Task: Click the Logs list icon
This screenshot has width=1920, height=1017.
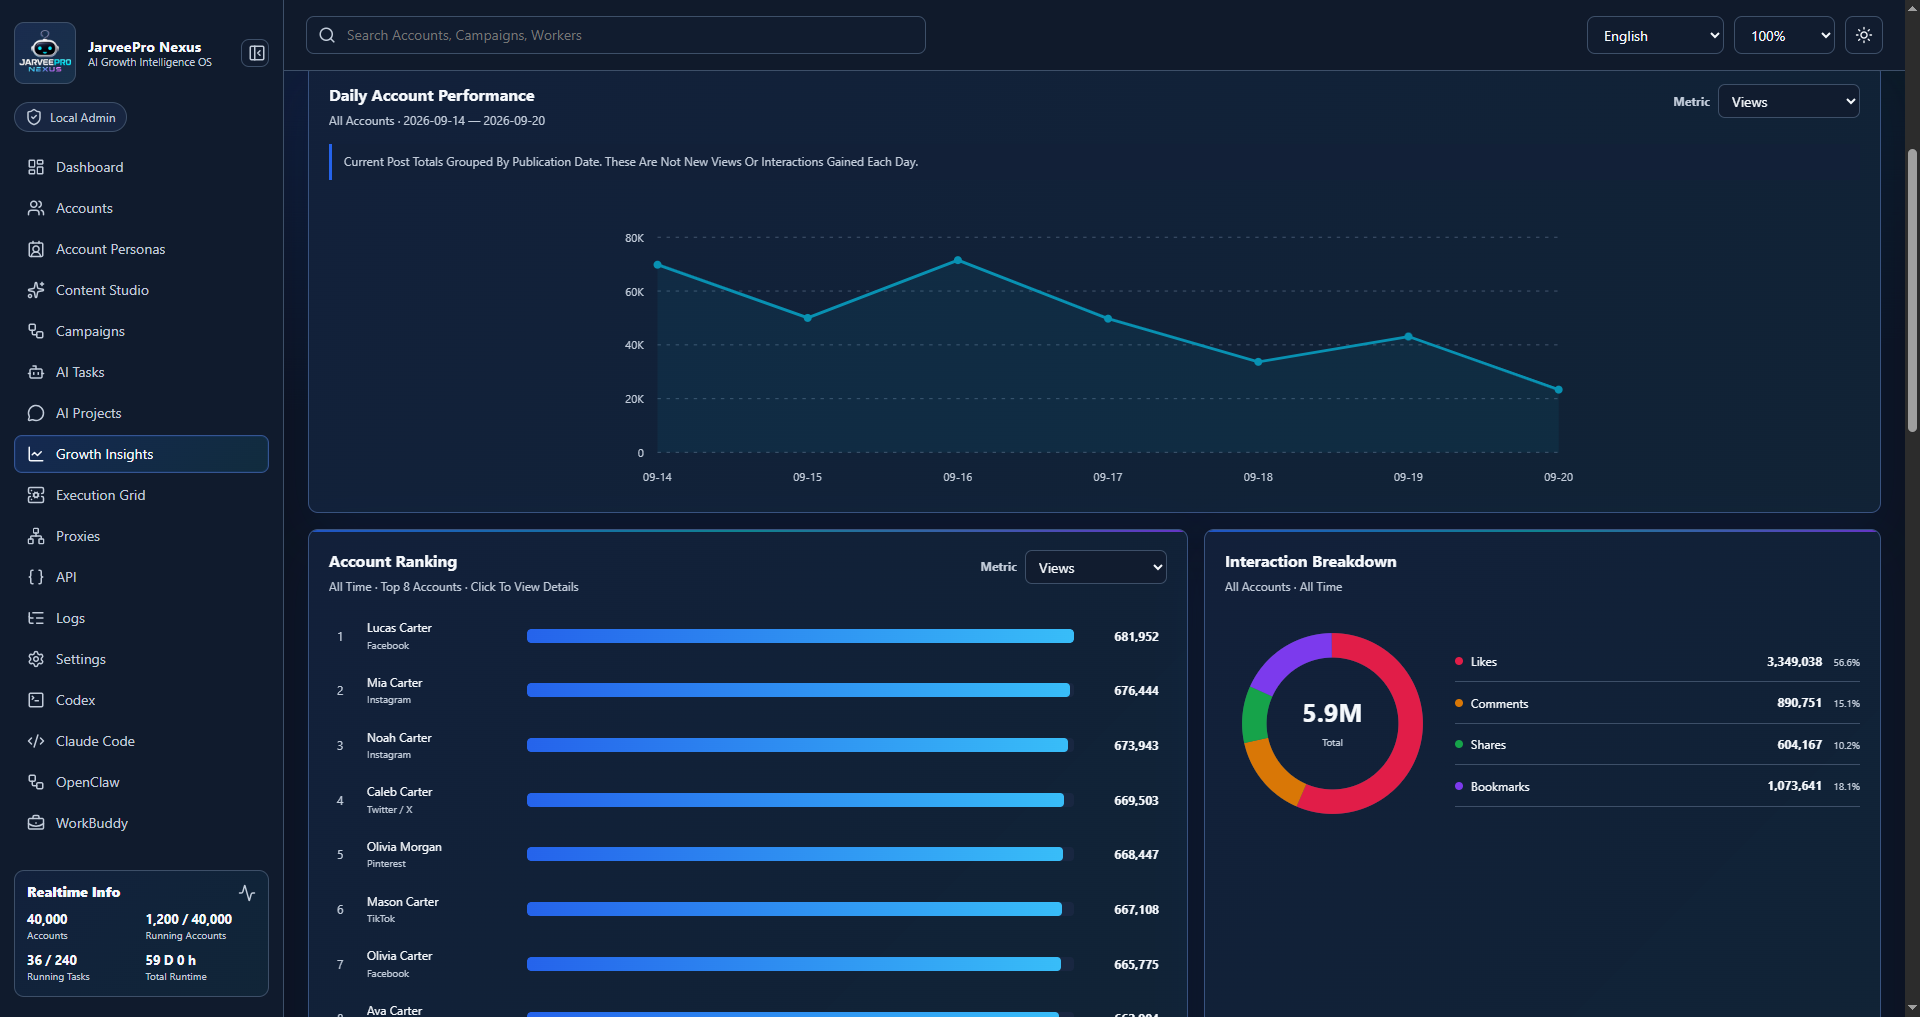Action: [x=36, y=618]
